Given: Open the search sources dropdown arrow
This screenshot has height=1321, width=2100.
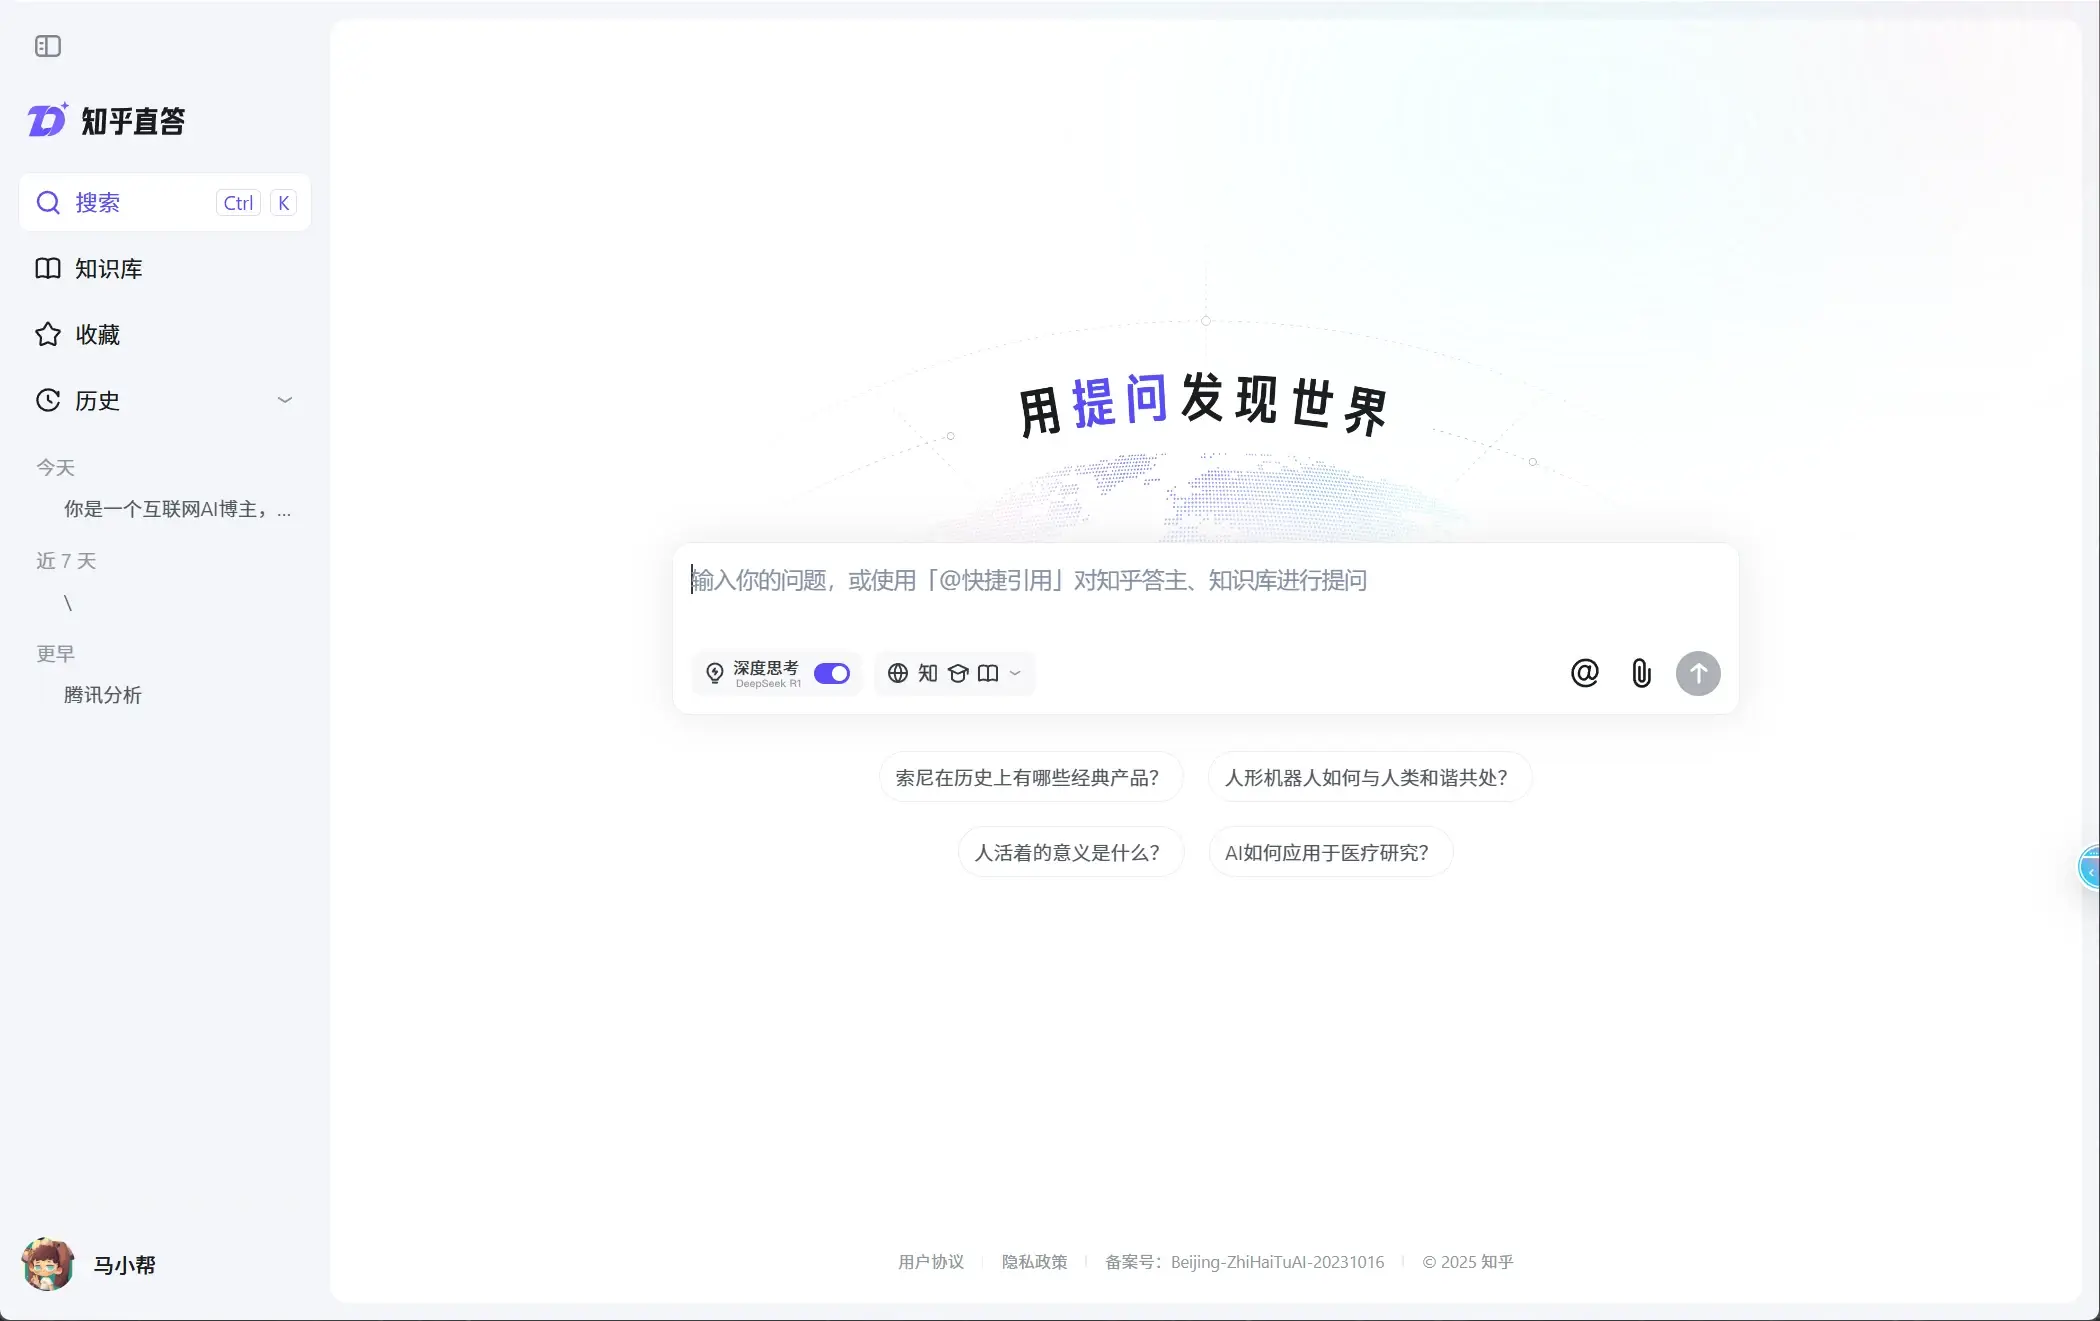Looking at the screenshot, I should (1014, 673).
